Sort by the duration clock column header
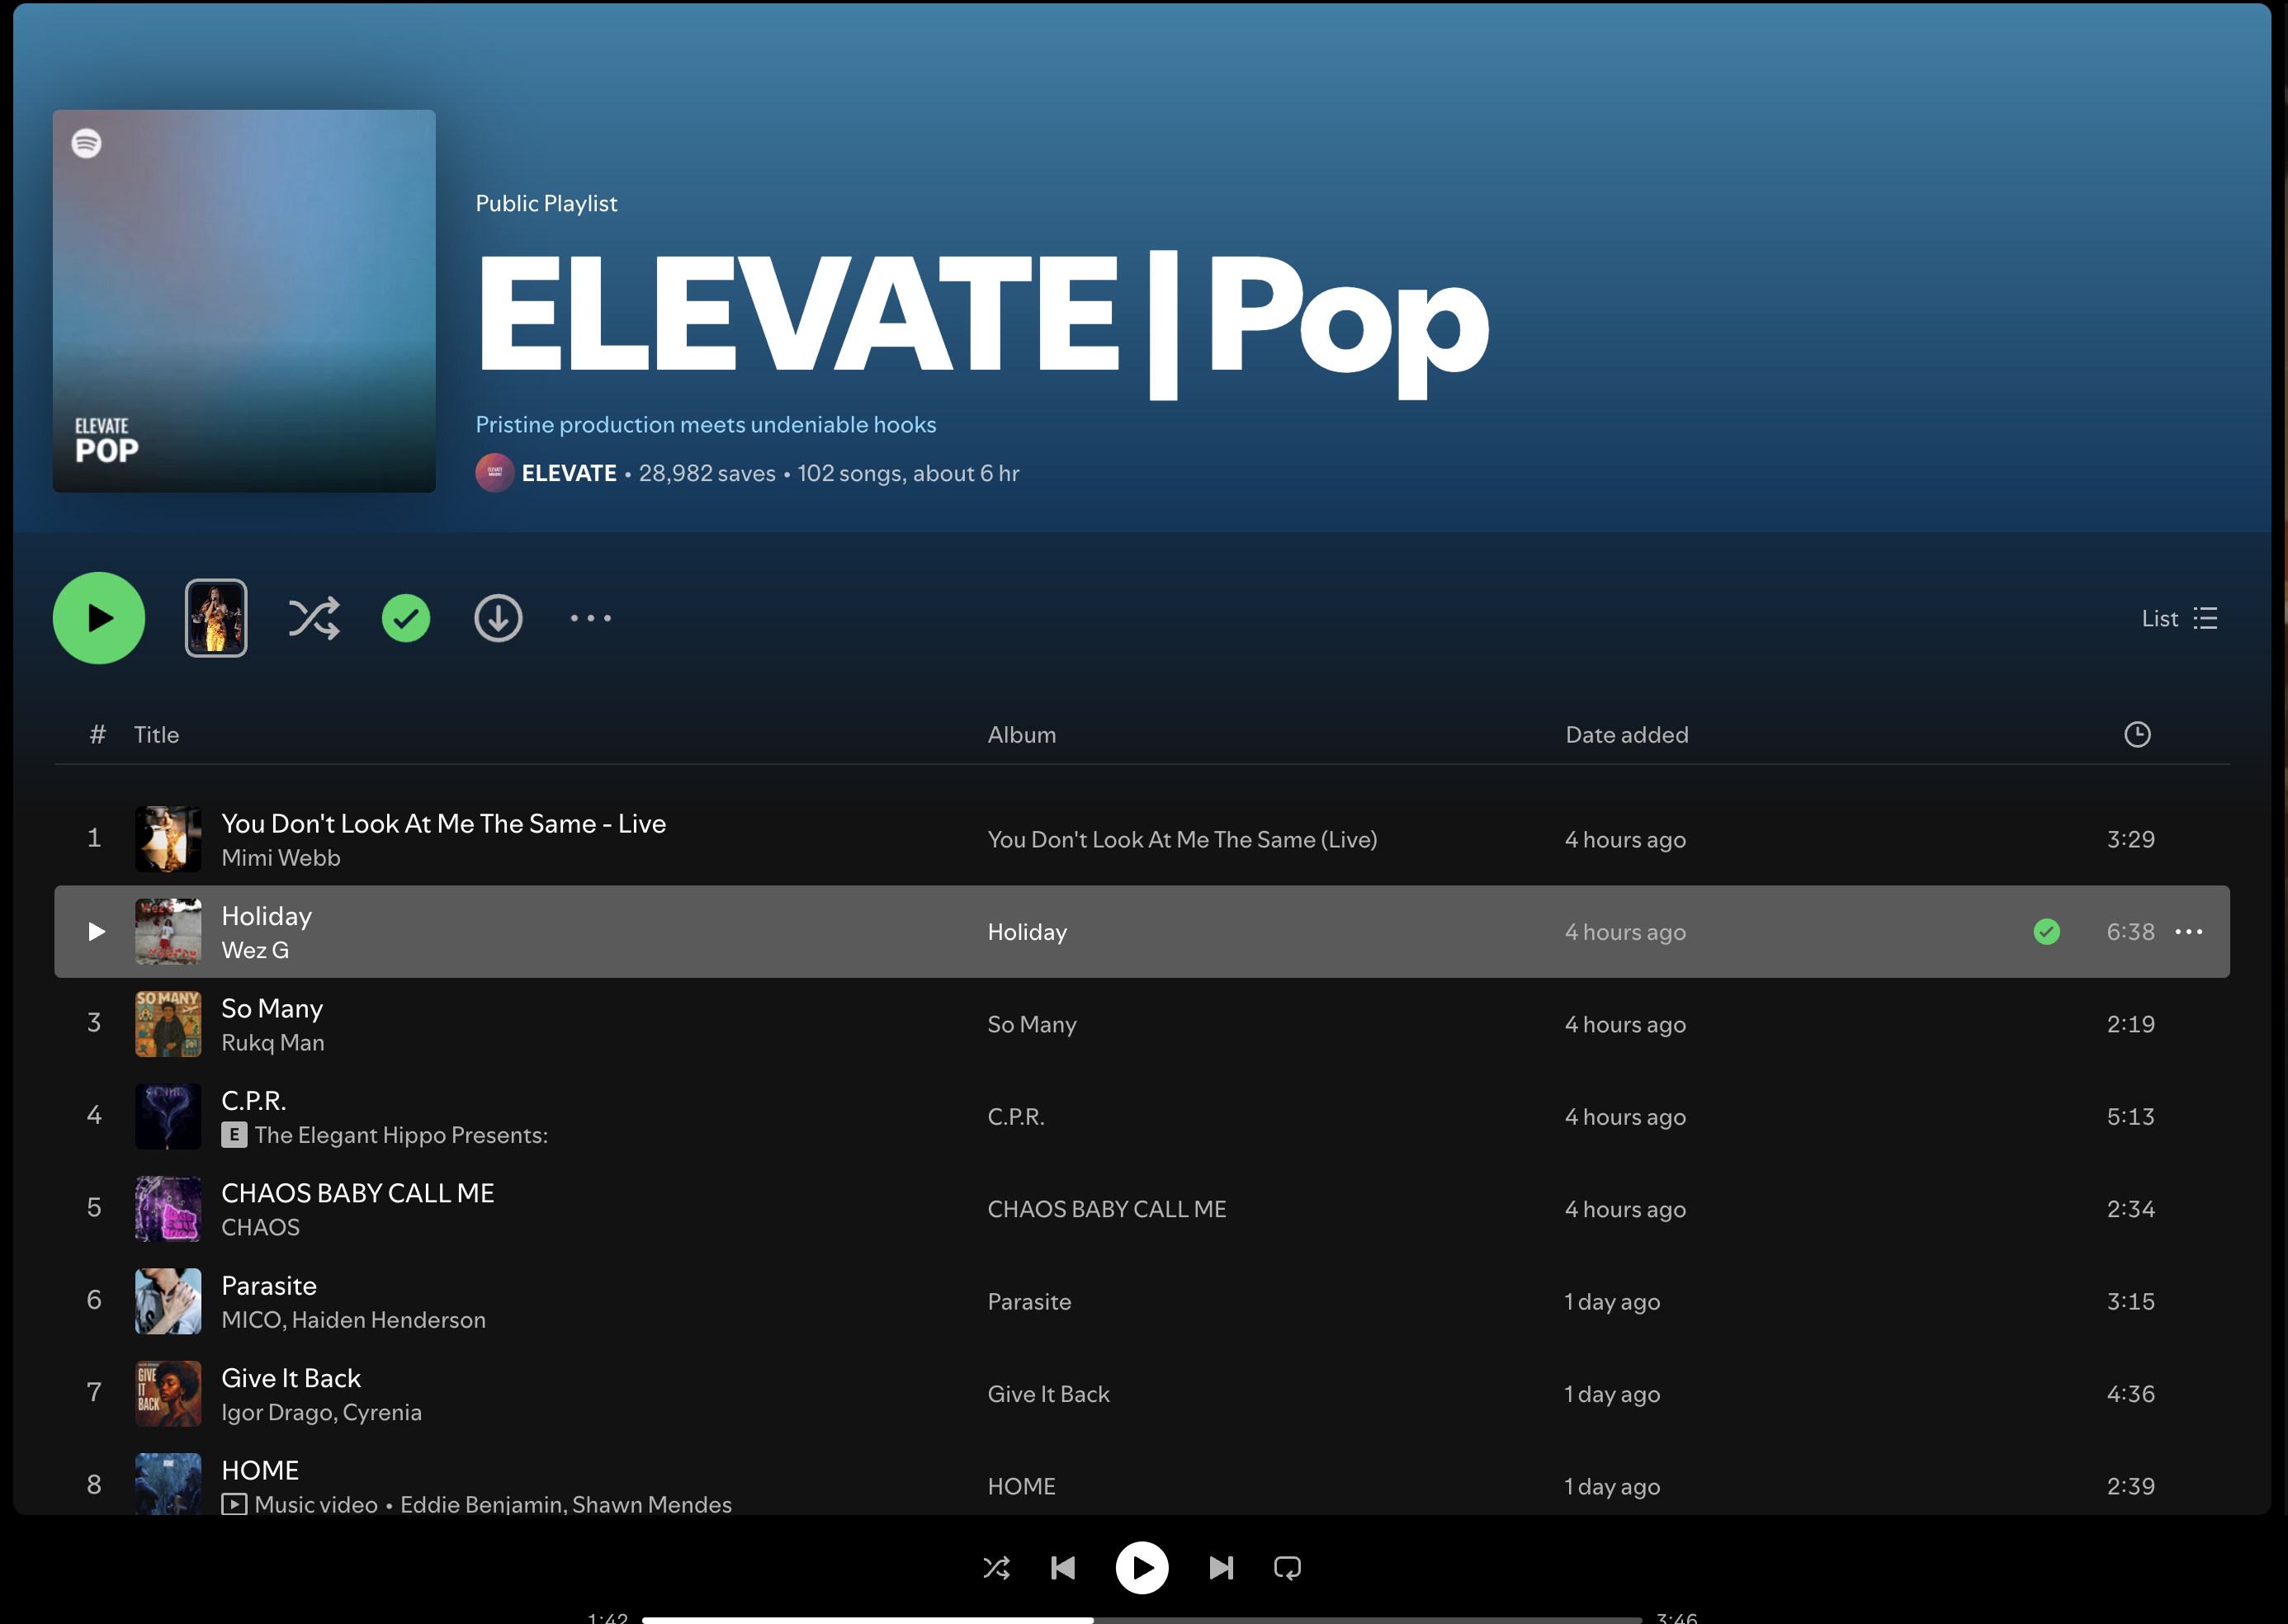The width and height of the screenshot is (2288, 1624). pyautogui.click(x=2136, y=734)
